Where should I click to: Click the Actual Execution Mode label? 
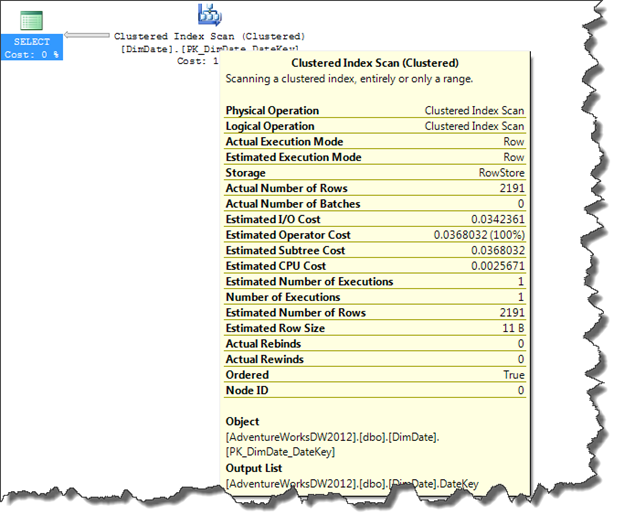[284, 141]
